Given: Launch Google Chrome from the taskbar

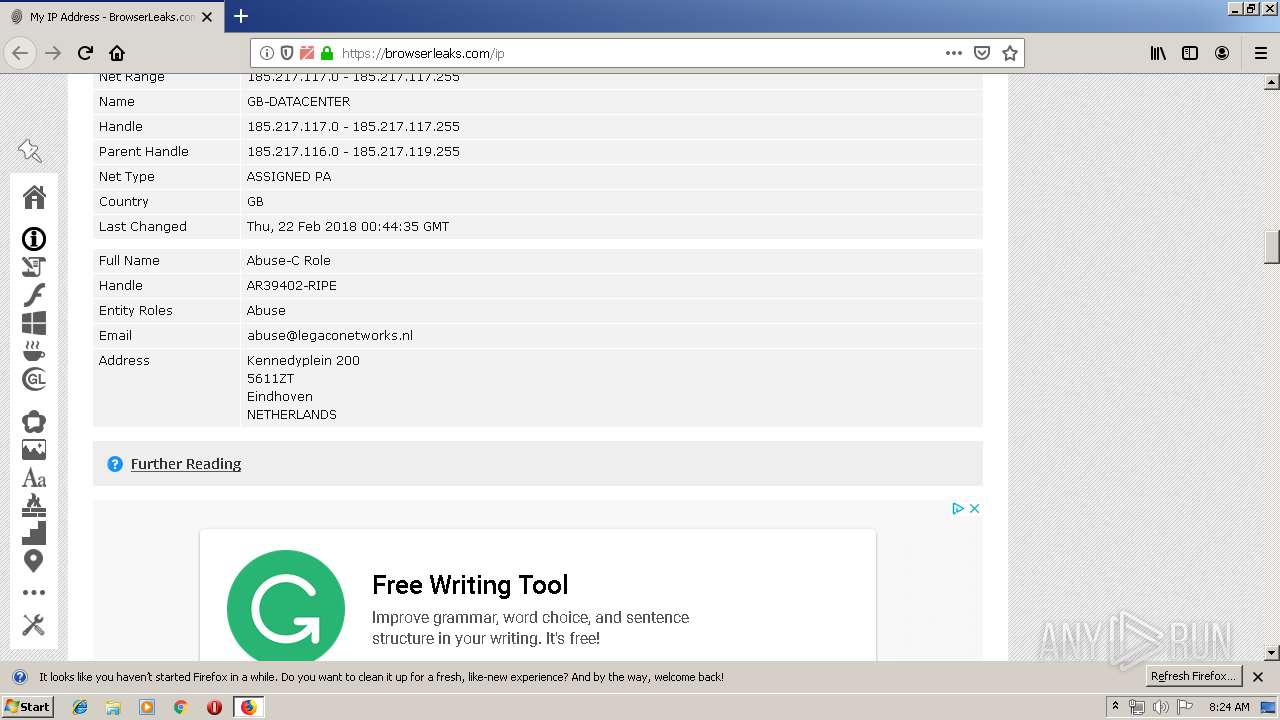Looking at the screenshot, I should point(180,707).
